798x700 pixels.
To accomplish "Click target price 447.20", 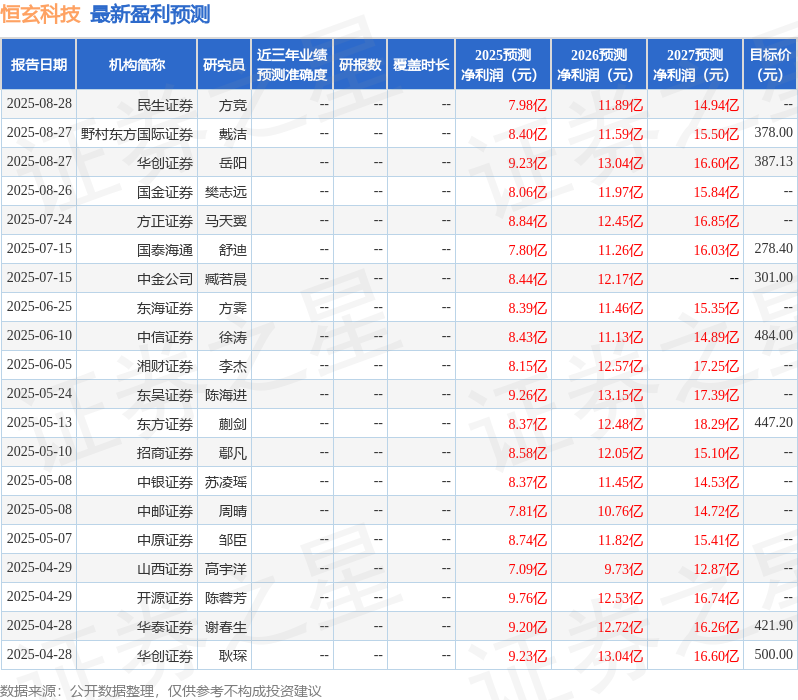I will click(774, 423).
